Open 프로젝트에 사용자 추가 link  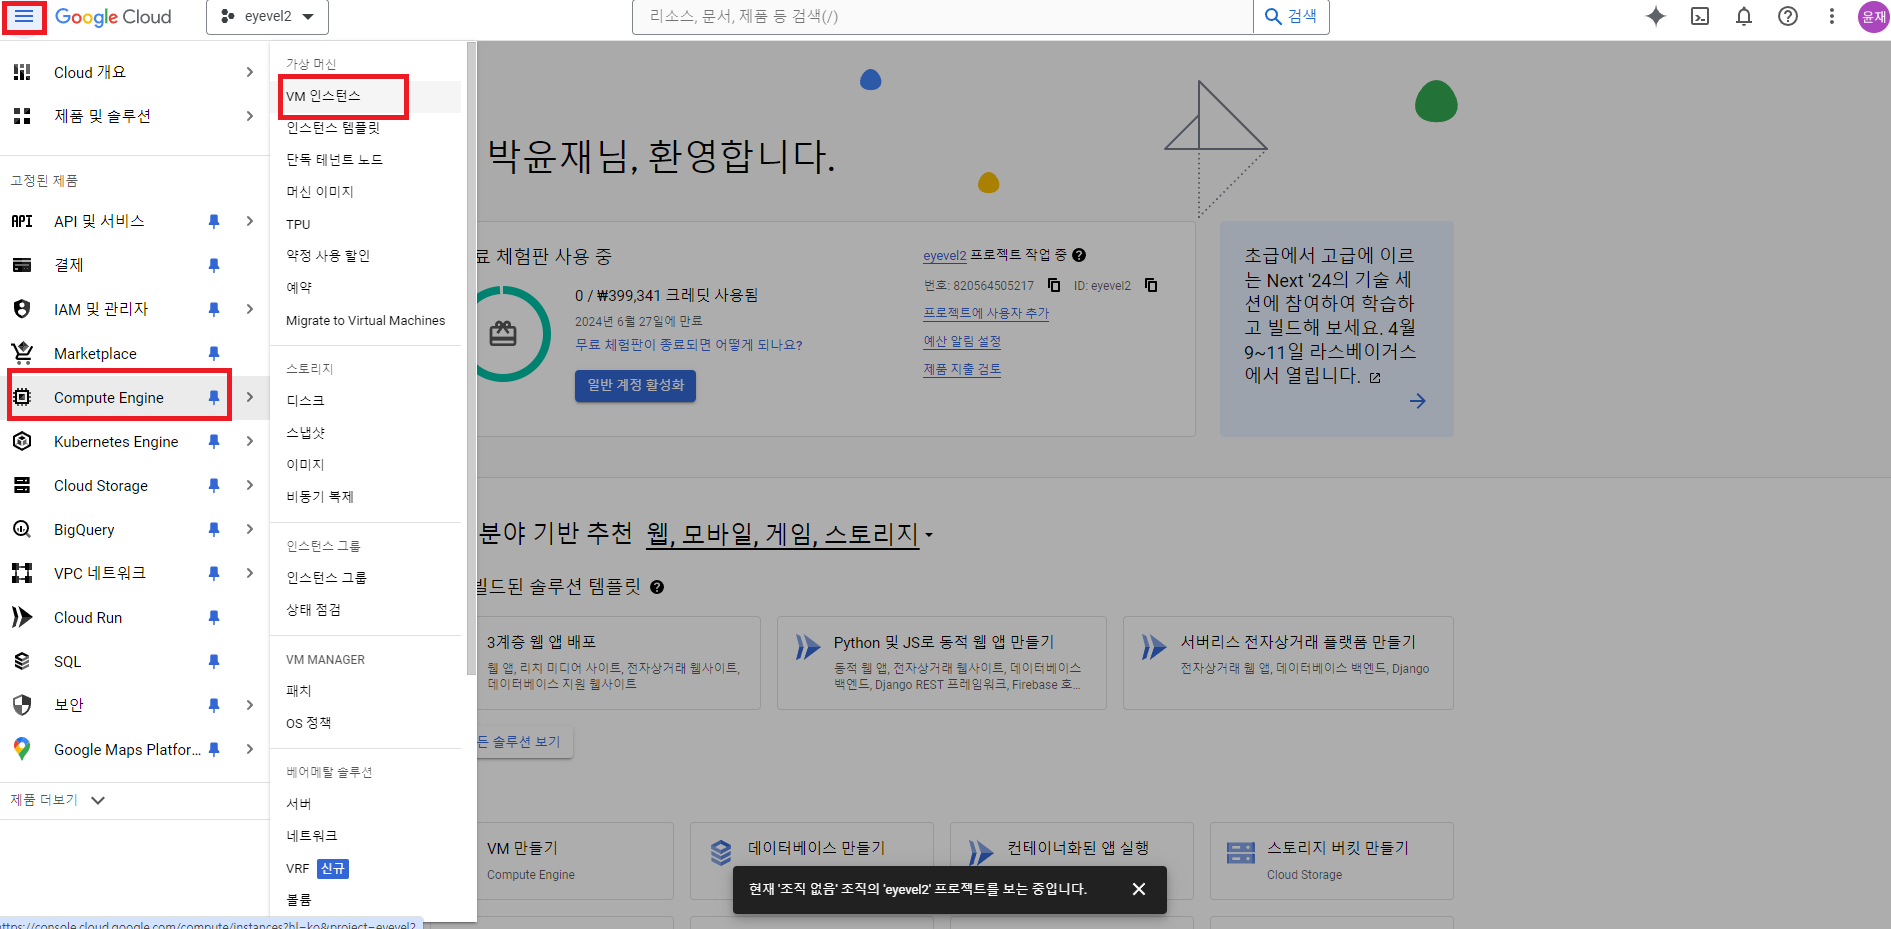coord(986,313)
